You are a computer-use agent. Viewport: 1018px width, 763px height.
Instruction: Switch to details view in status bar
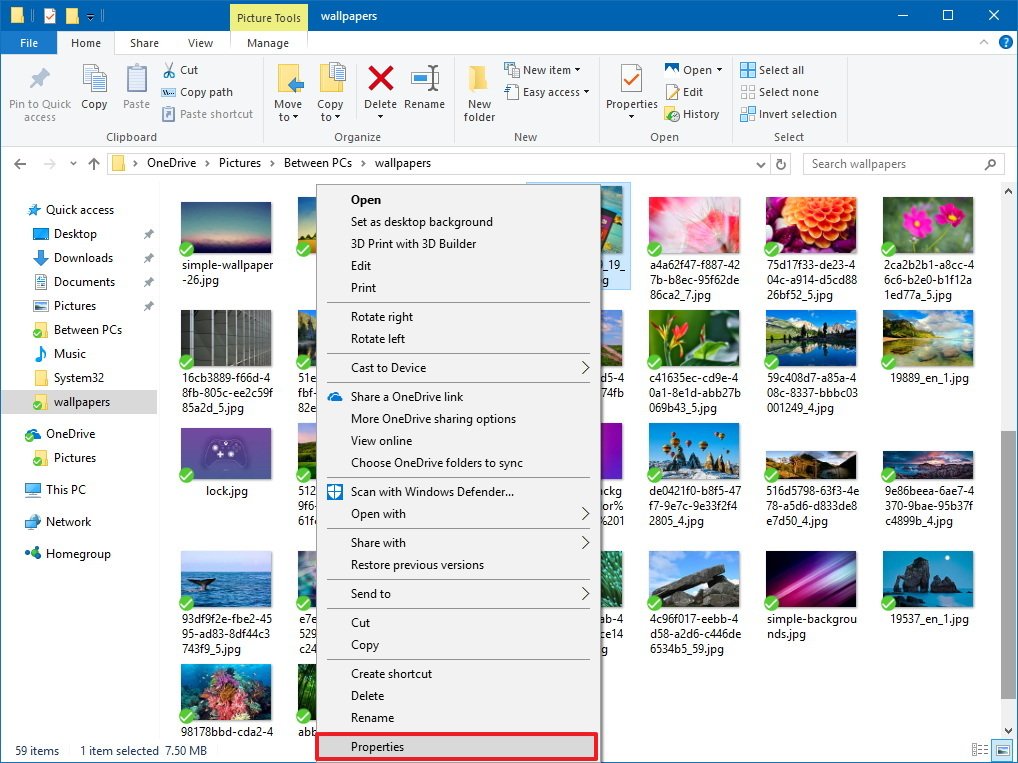tap(980, 750)
